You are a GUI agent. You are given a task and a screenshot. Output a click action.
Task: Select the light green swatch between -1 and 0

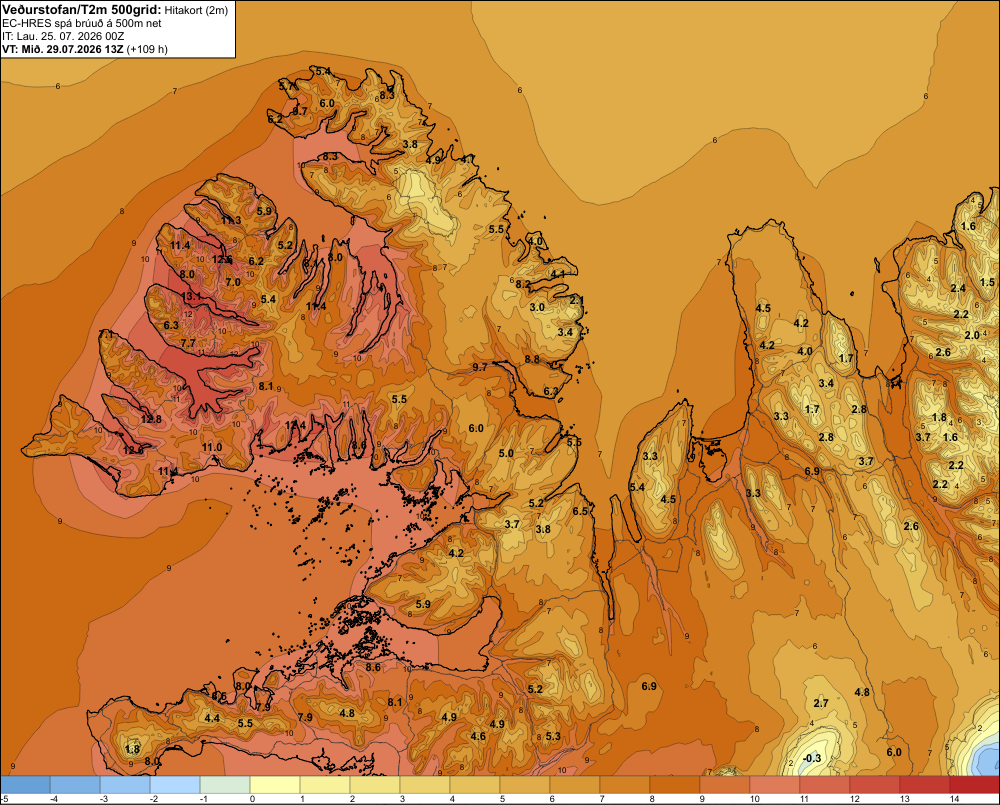[x=225, y=785]
